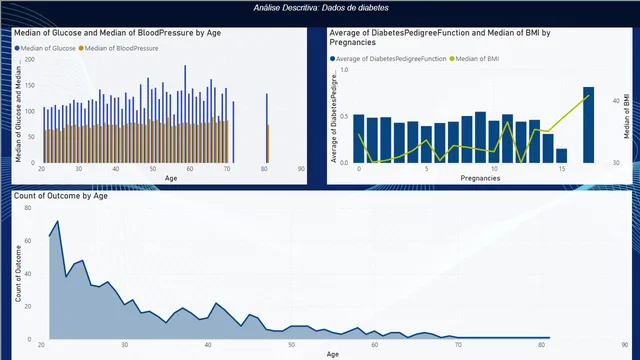Click the Count of Outcome by Age title
Image resolution: width=640 pixels, height=360 pixels.
click(x=61, y=196)
